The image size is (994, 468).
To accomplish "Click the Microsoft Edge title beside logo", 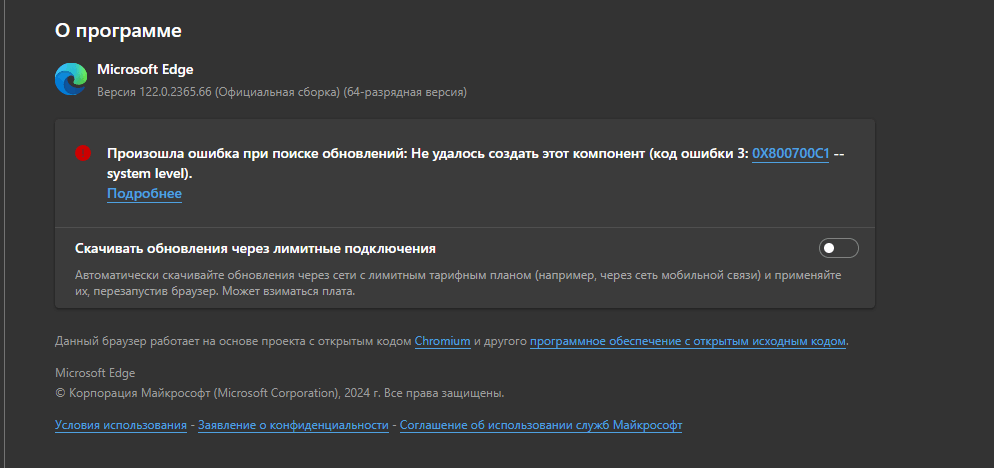I will point(145,69).
